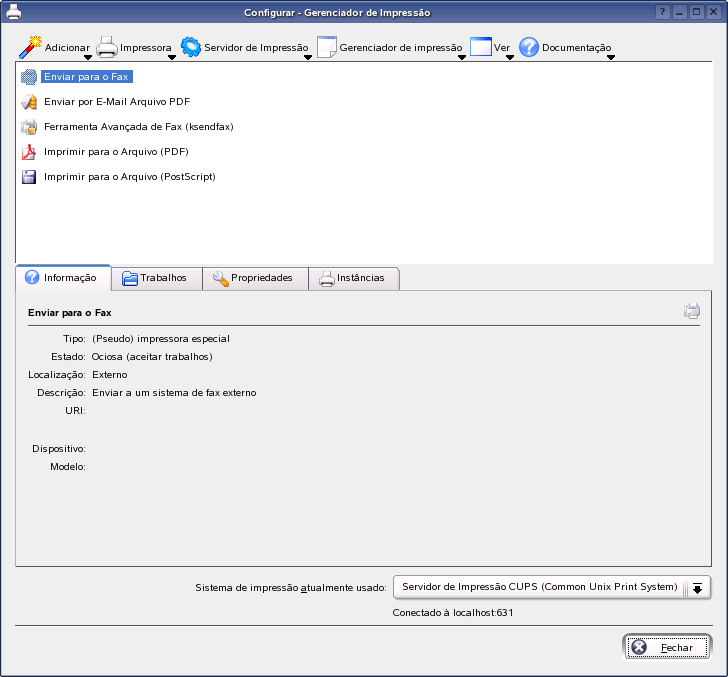Select Enviar por E-Mail Arquivo PDF

(x=117, y=102)
